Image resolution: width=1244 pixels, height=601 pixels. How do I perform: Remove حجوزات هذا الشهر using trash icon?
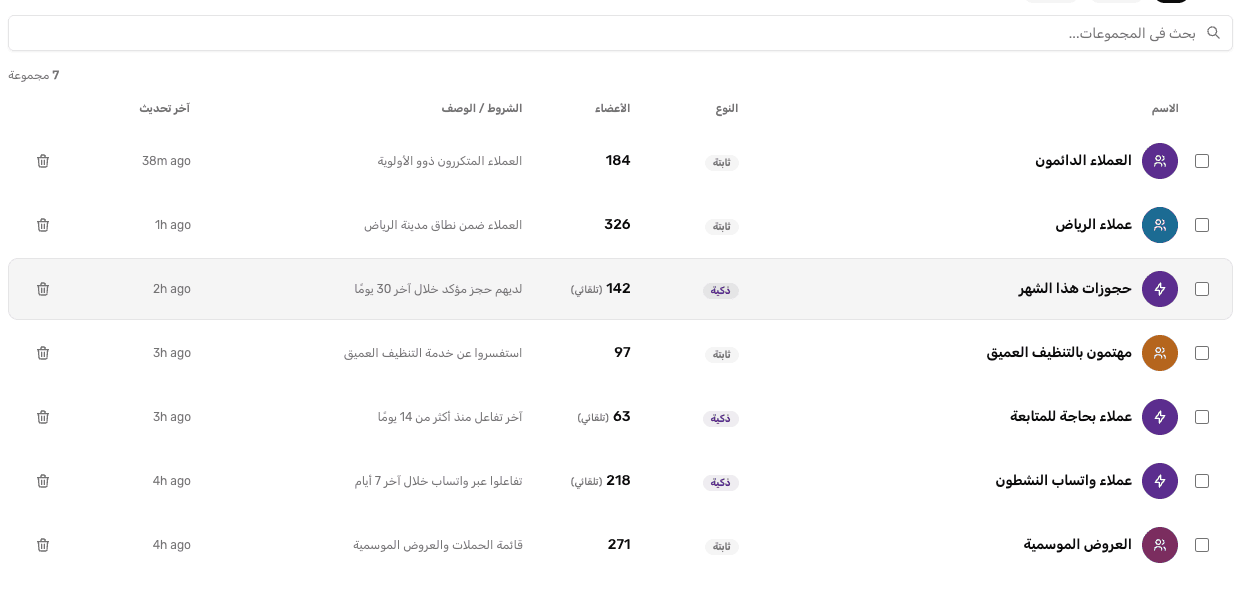point(43,289)
